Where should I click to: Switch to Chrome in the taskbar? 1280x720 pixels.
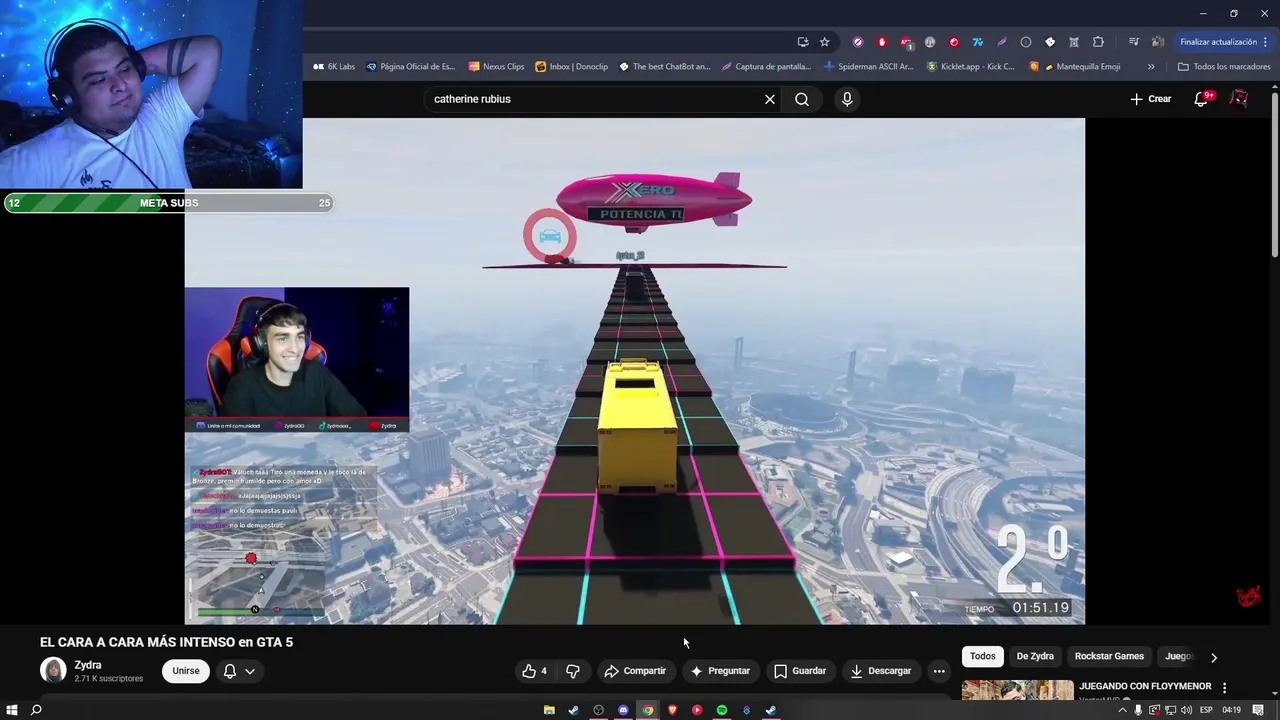(x=648, y=710)
